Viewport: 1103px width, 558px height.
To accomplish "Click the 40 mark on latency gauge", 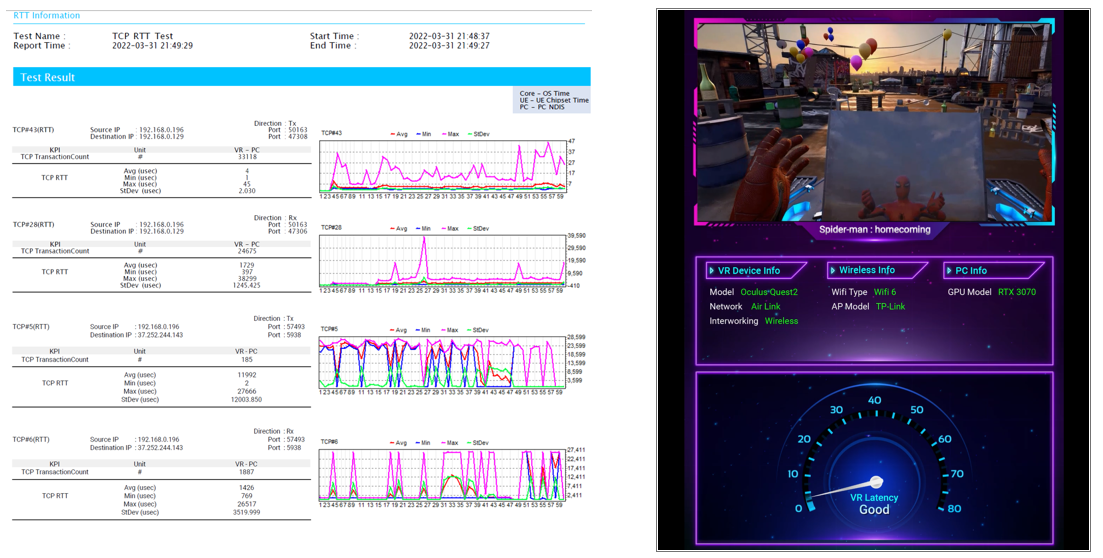I will pyautogui.click(x=874, y=400).
